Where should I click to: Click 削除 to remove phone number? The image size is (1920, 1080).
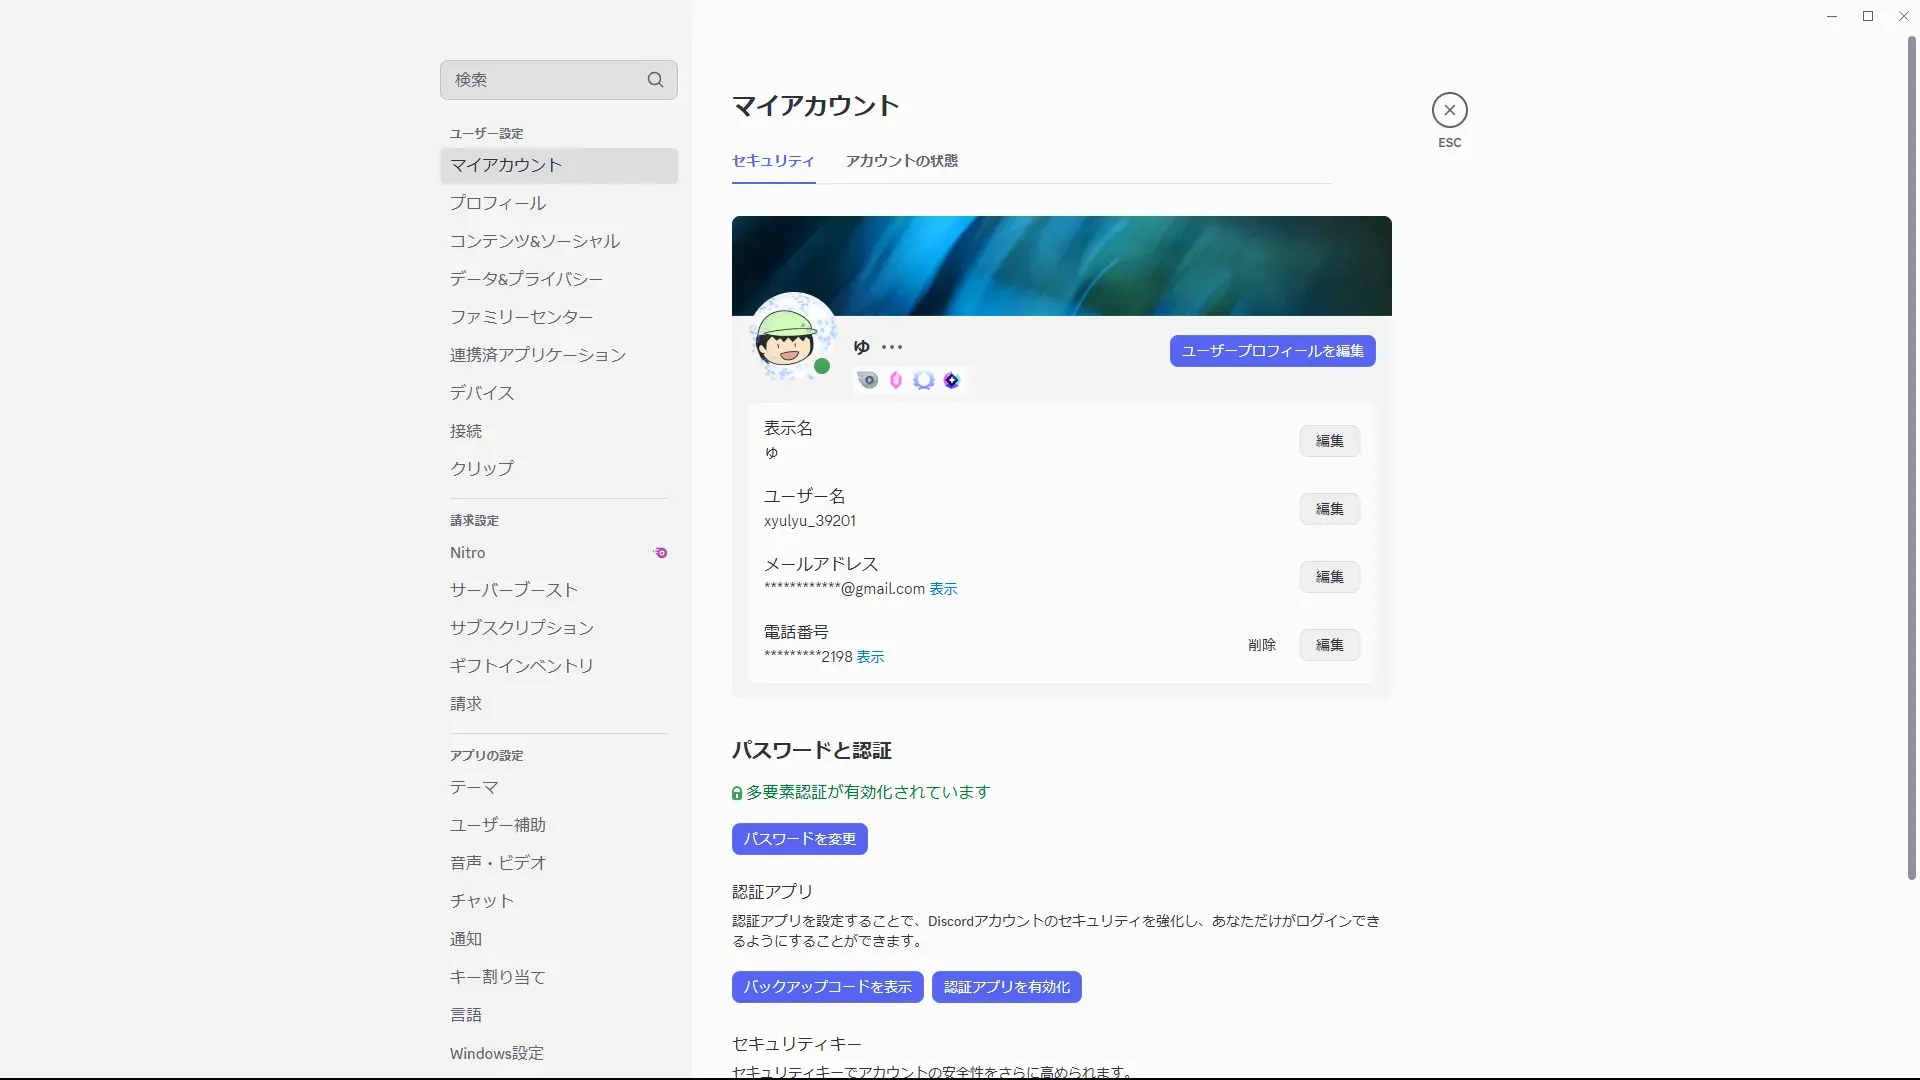point(1261,645)
